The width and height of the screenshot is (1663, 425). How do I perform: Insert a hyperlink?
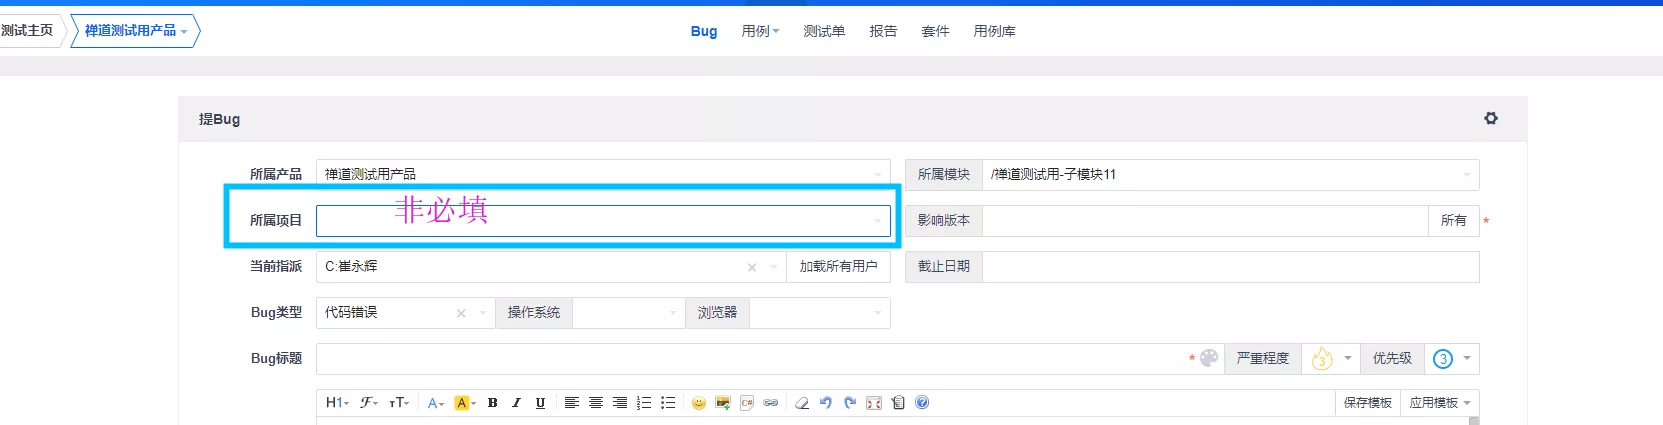771,403
